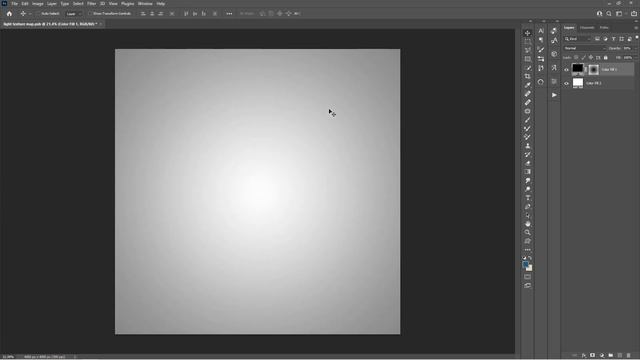
Task: Switch to the Channels tab
Action: click(x=587, y=28)
